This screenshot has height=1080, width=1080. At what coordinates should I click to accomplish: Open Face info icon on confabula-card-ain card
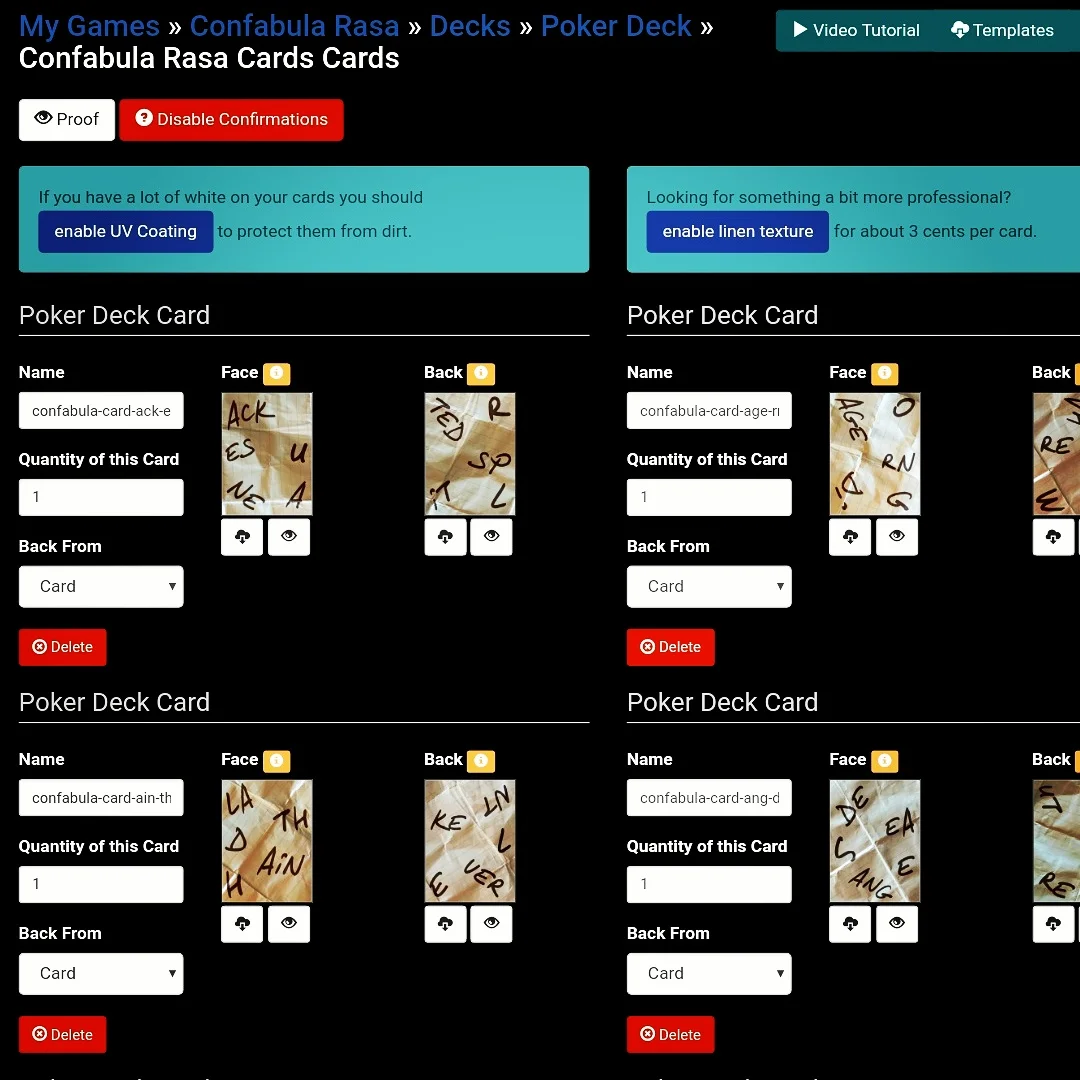coord(276,760)
